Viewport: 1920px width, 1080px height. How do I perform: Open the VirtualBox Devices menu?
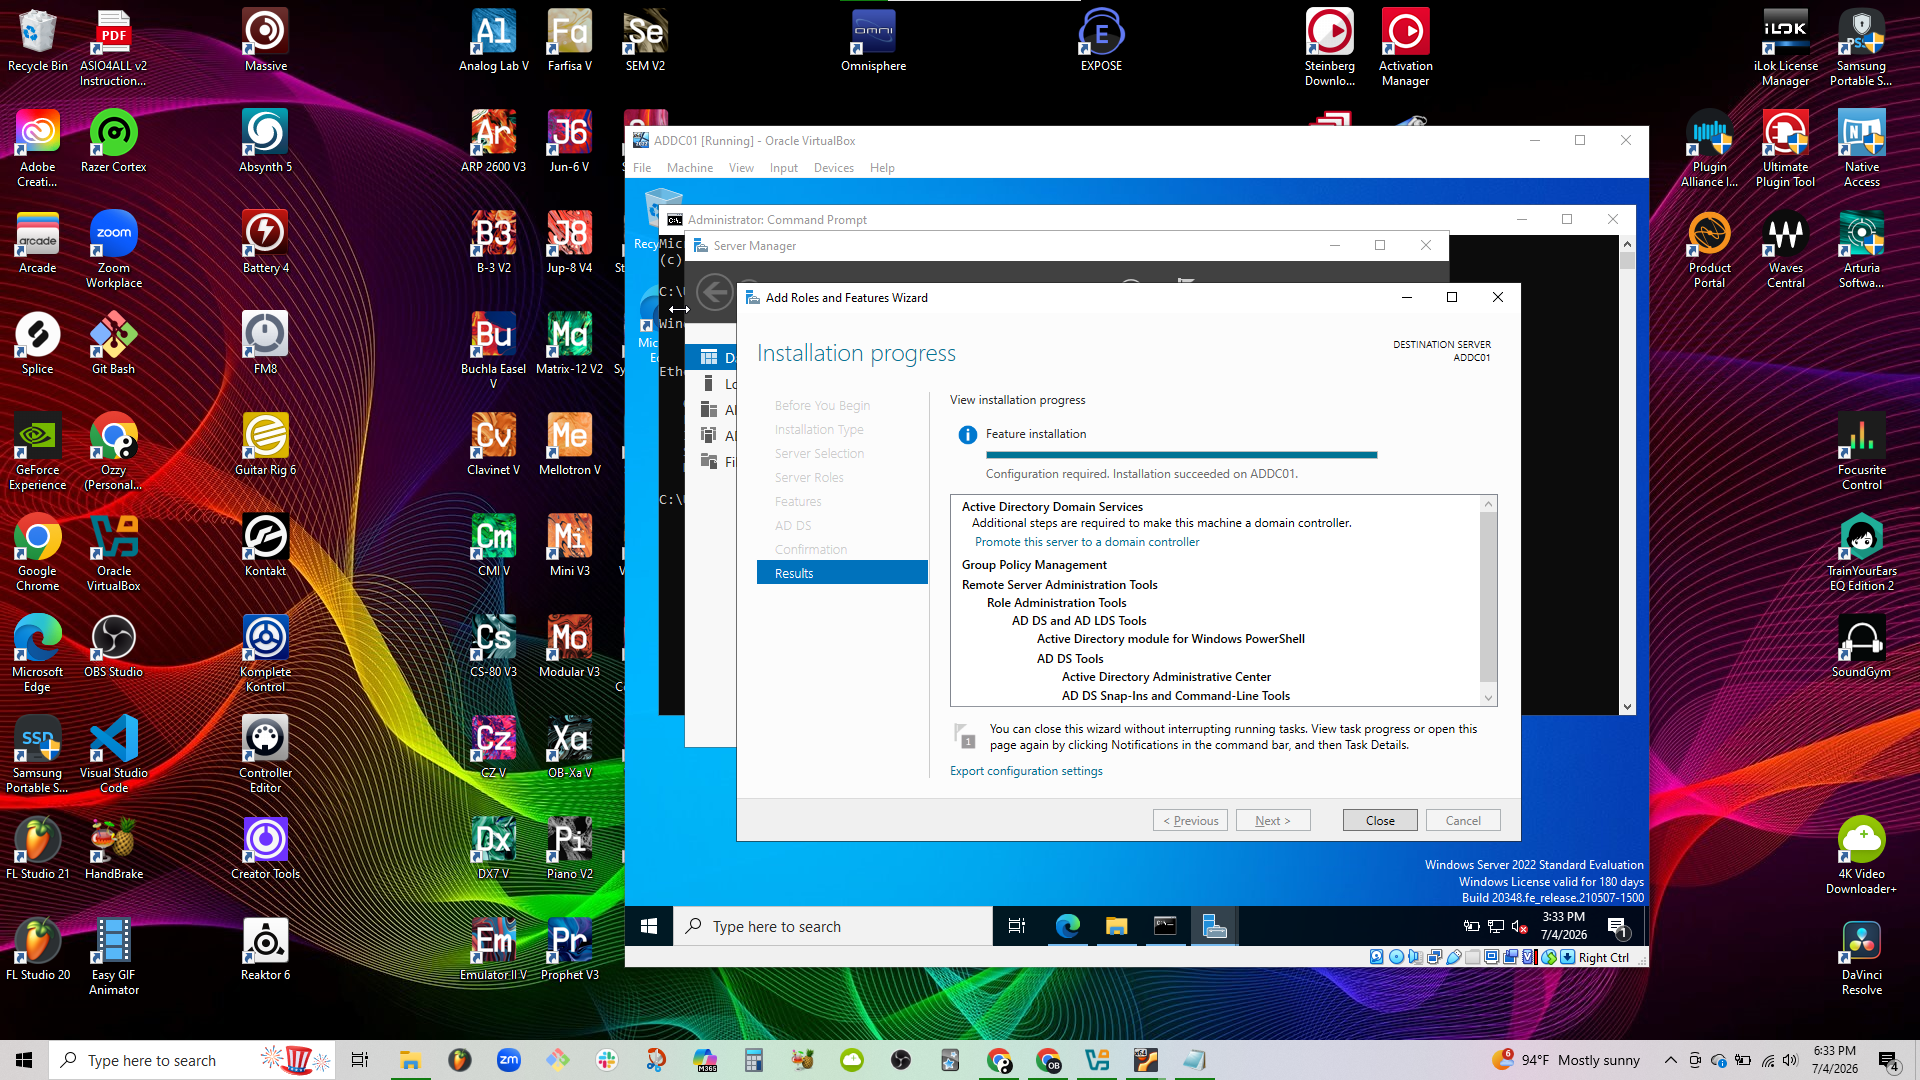[834, 168]
